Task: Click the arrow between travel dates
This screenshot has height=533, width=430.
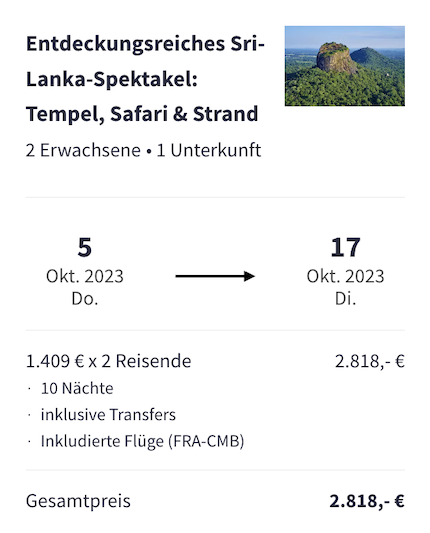Action: click(215, 276)
